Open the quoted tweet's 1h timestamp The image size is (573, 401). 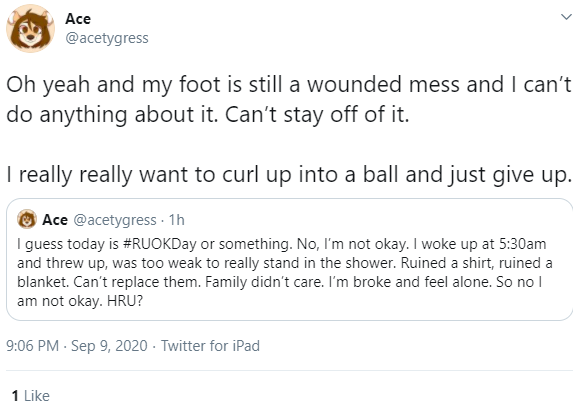click(x=177, y=220)
